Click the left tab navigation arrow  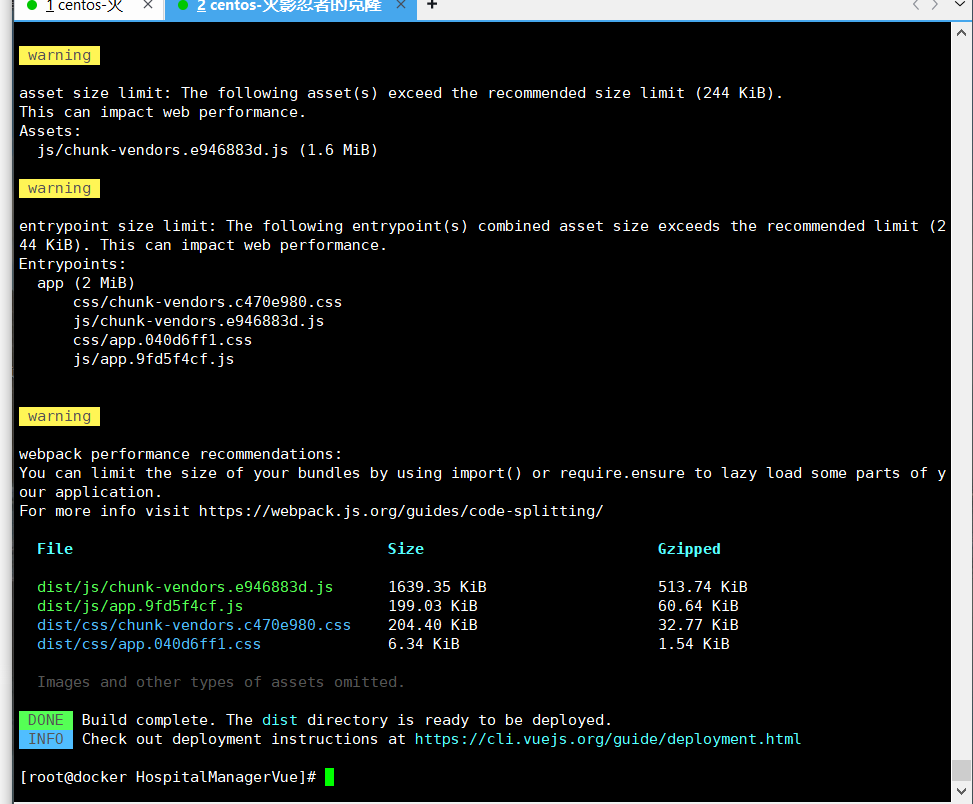[914, 8]
